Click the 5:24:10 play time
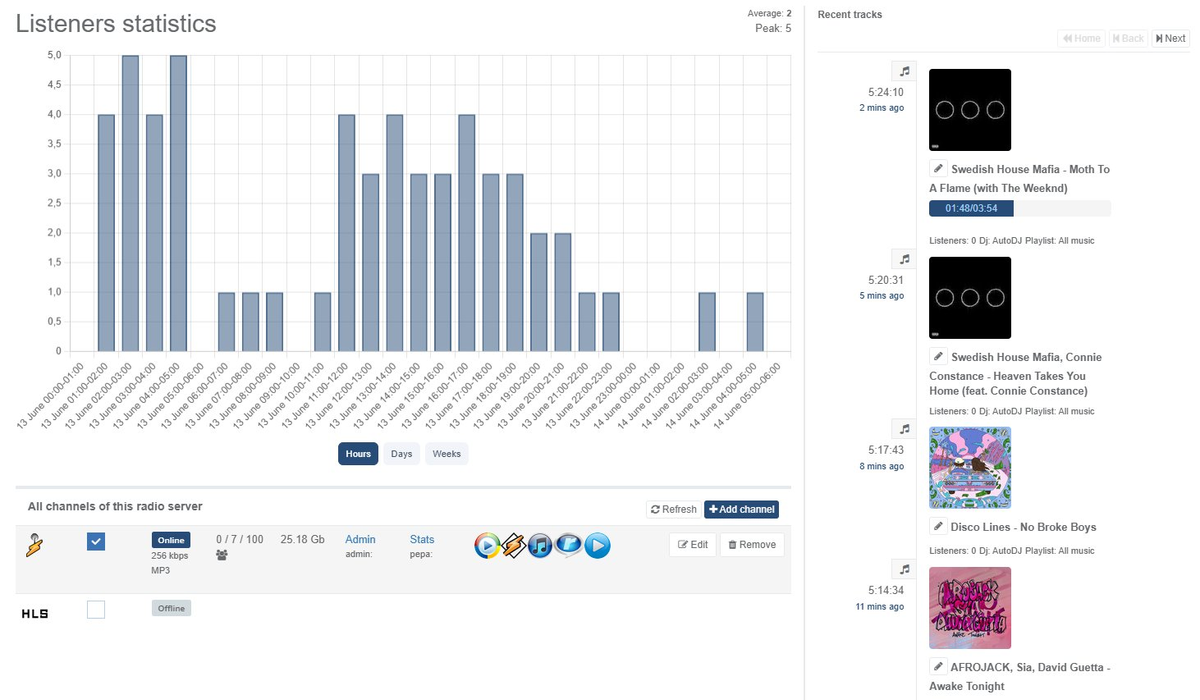 [x=886, y=93]
